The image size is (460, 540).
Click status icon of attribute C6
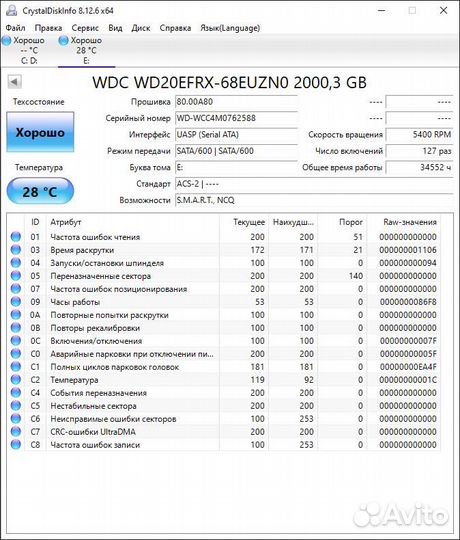click(16, 418)
